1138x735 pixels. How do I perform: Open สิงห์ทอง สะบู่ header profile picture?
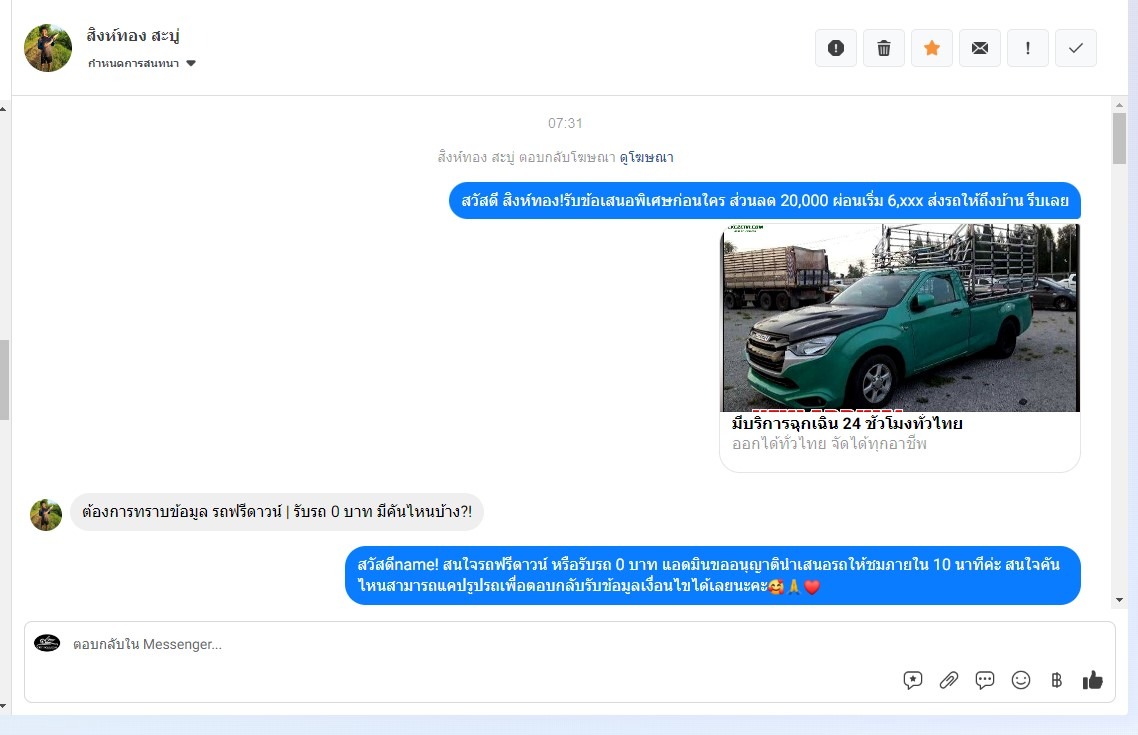pos(48,48)
